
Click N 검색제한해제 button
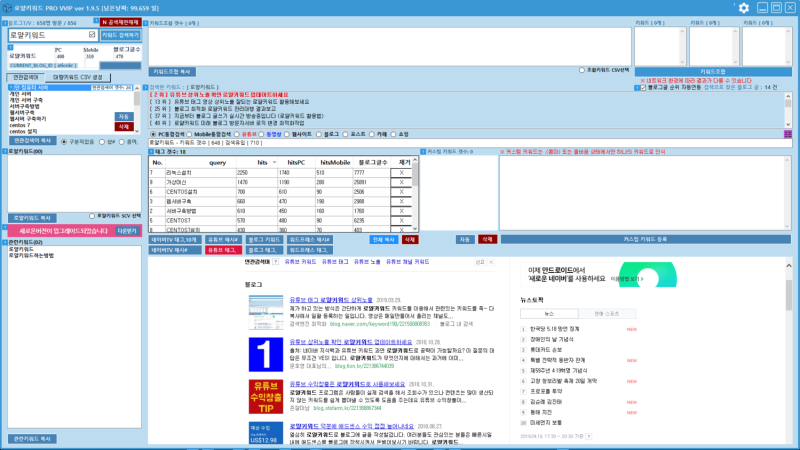click(120, 22)
